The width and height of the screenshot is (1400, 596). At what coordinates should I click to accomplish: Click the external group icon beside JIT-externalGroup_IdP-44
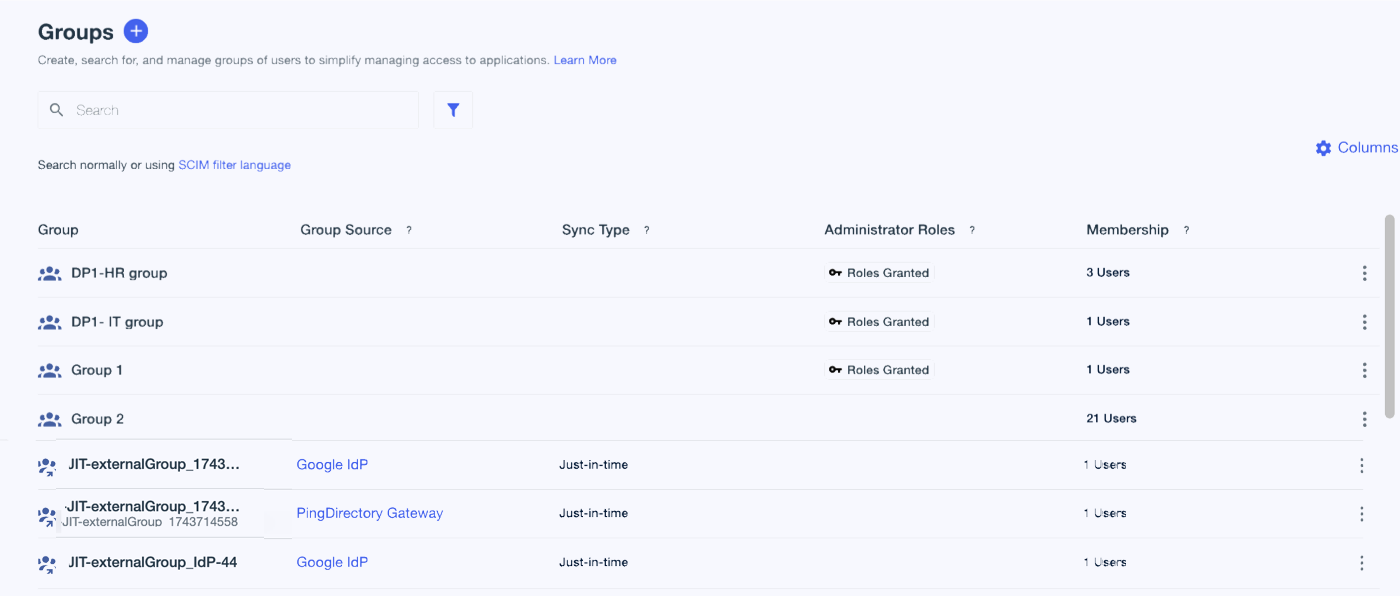46,562
